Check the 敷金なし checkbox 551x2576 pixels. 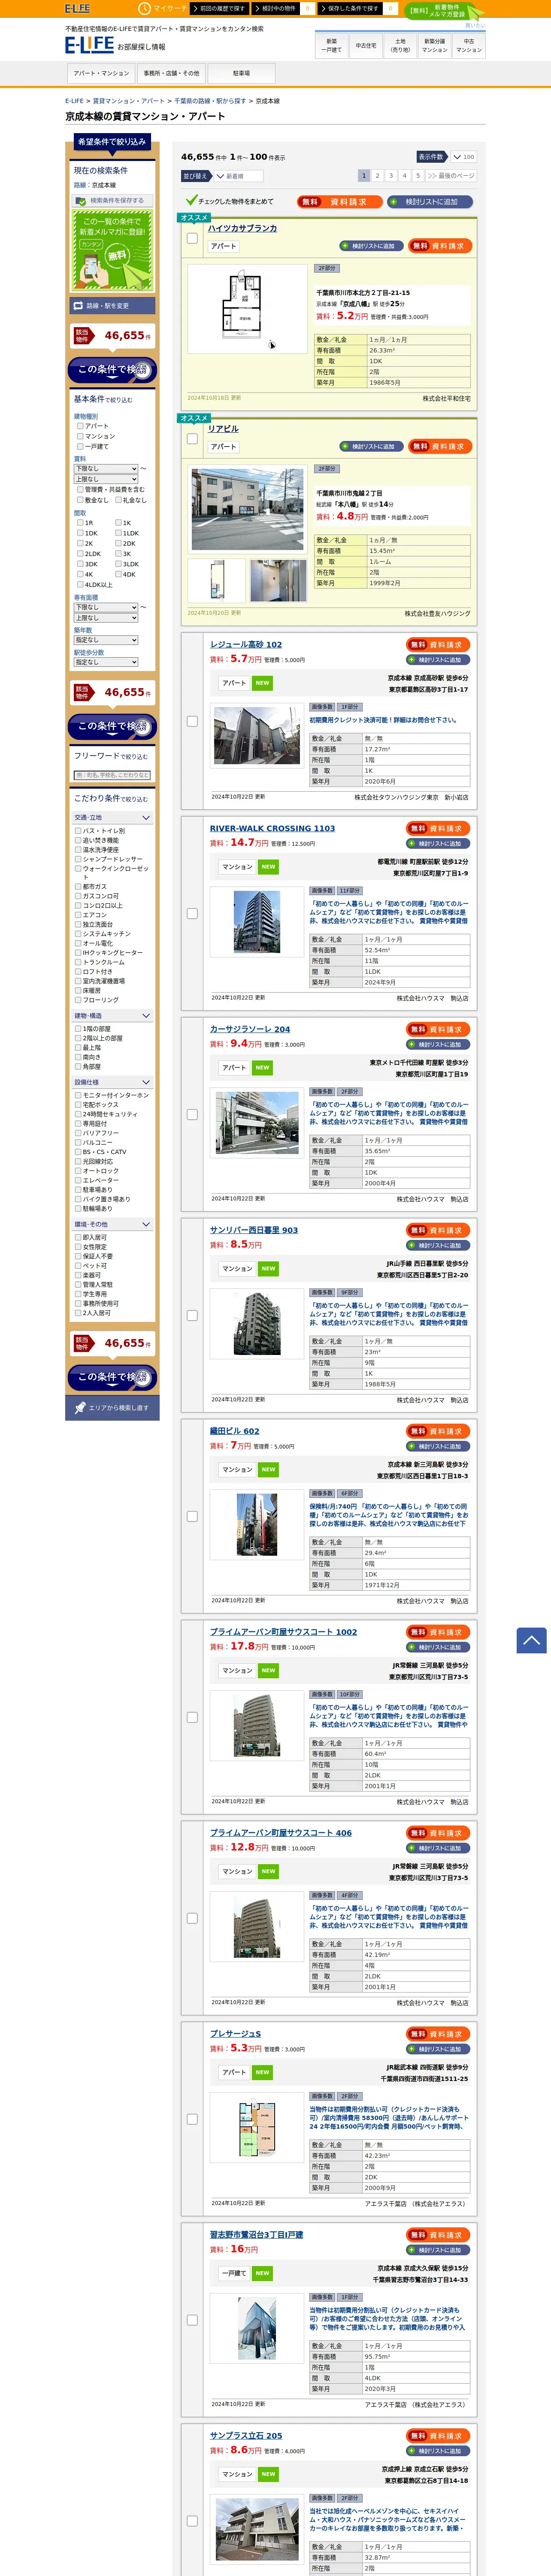point(80,500)
